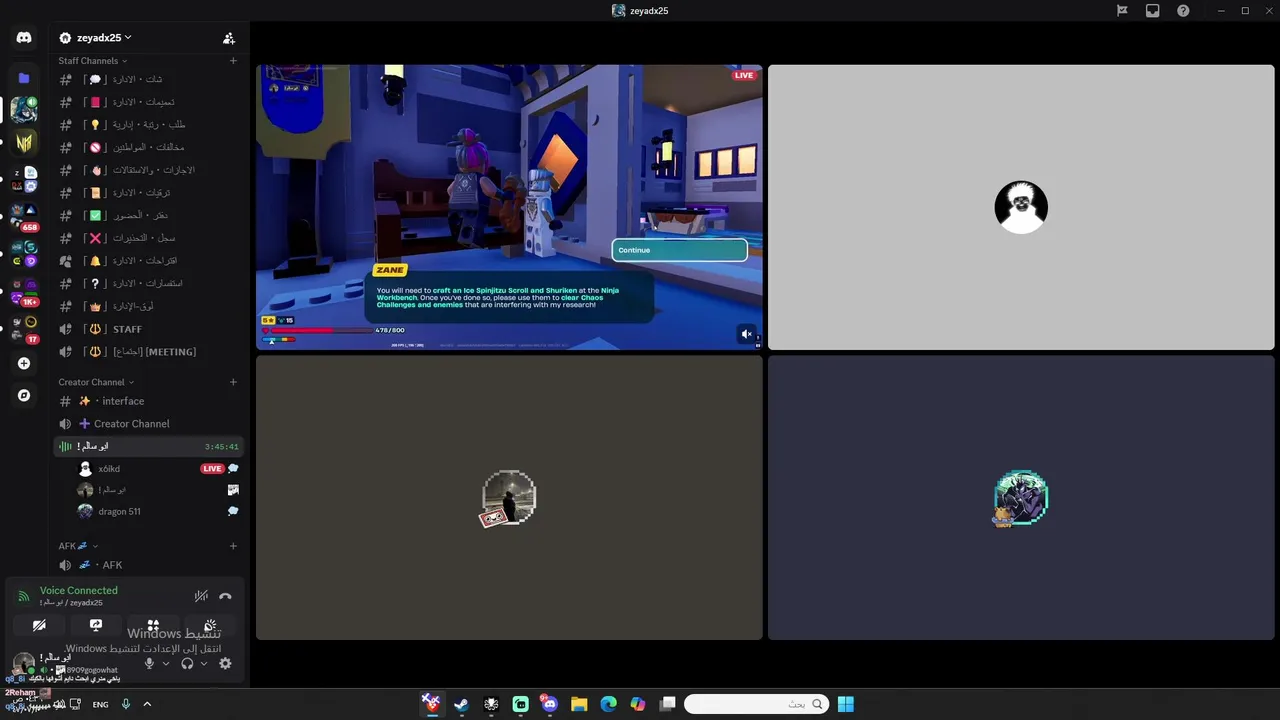Show hidden system tray icons

point(147,704)
